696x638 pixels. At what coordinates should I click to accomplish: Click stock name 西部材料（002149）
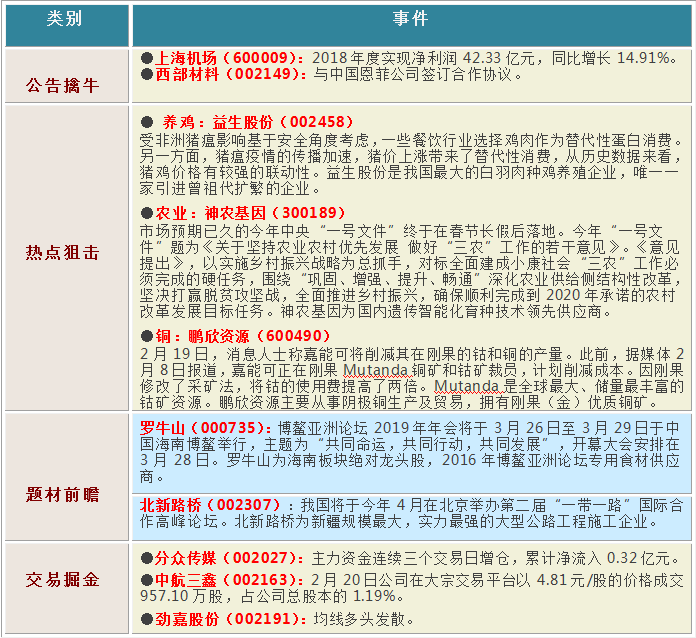click(x=227, y=74)
